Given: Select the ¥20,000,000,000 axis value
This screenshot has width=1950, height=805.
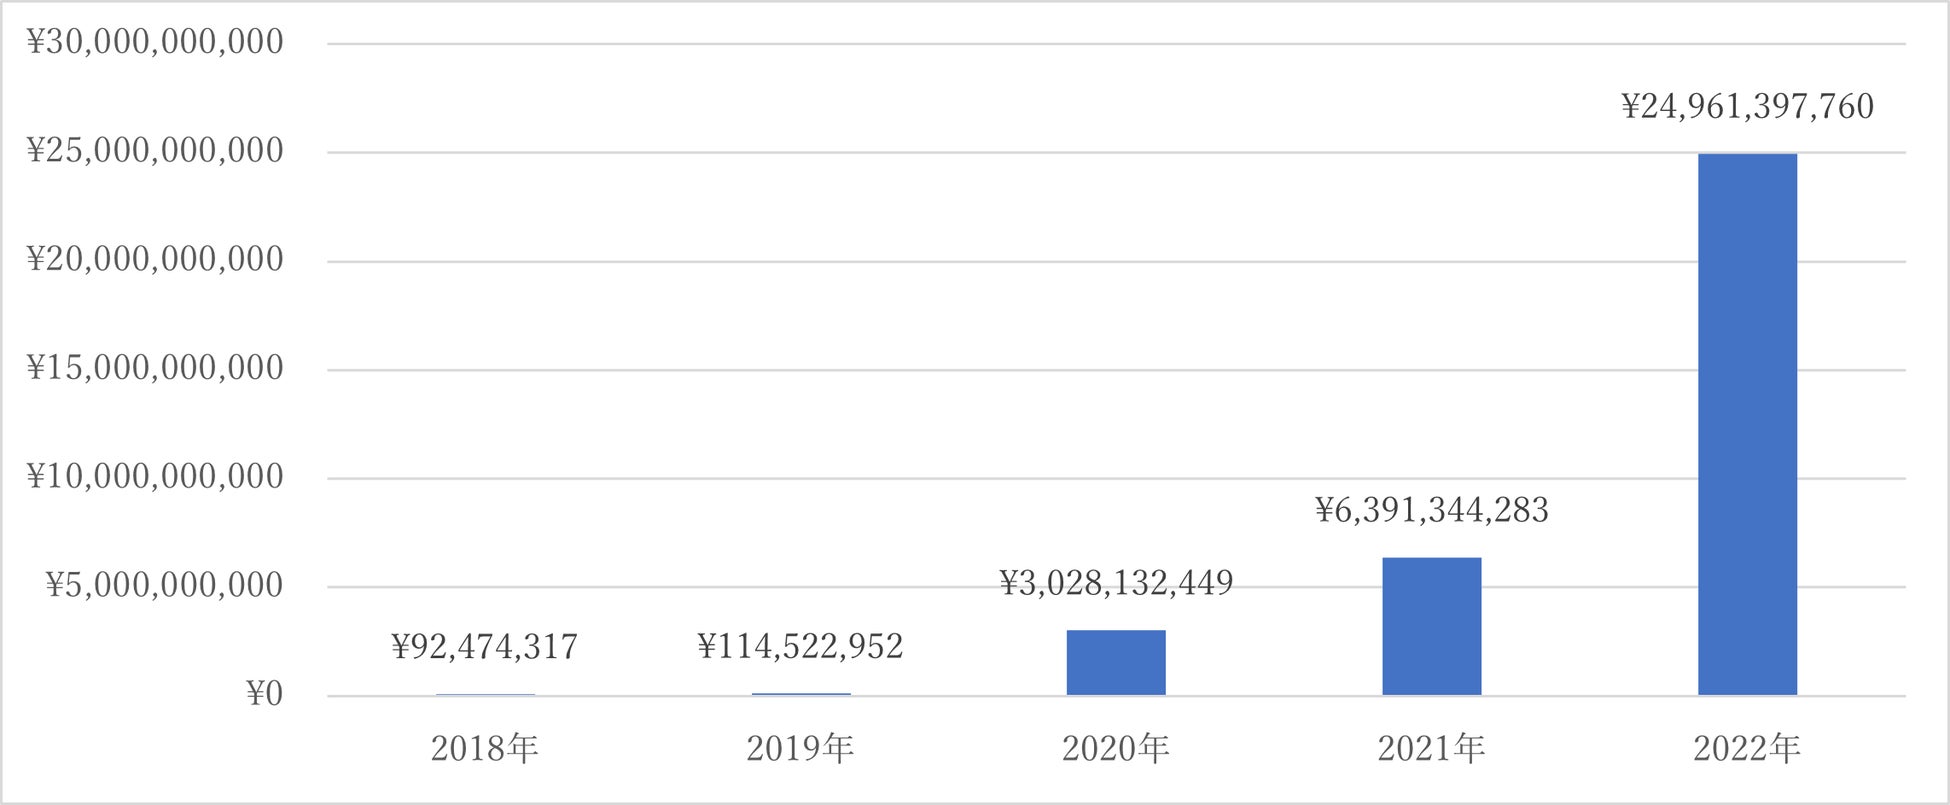Looking at the screenshot, I should click(155, 260).
